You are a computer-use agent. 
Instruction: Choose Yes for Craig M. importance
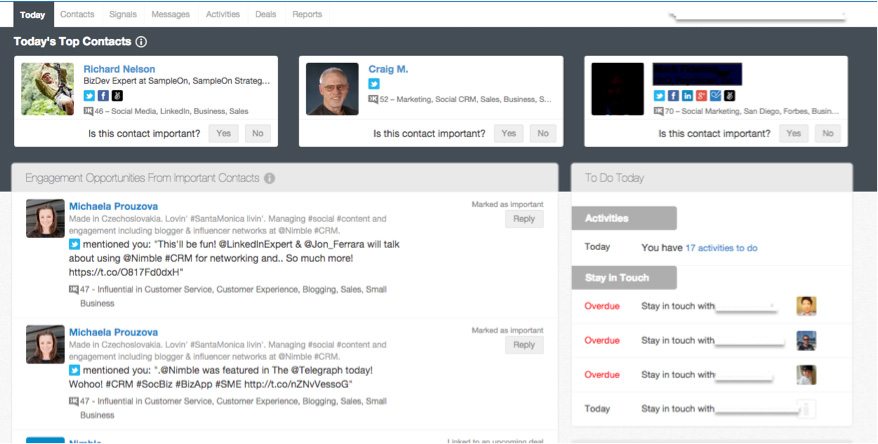coord(508,133)
